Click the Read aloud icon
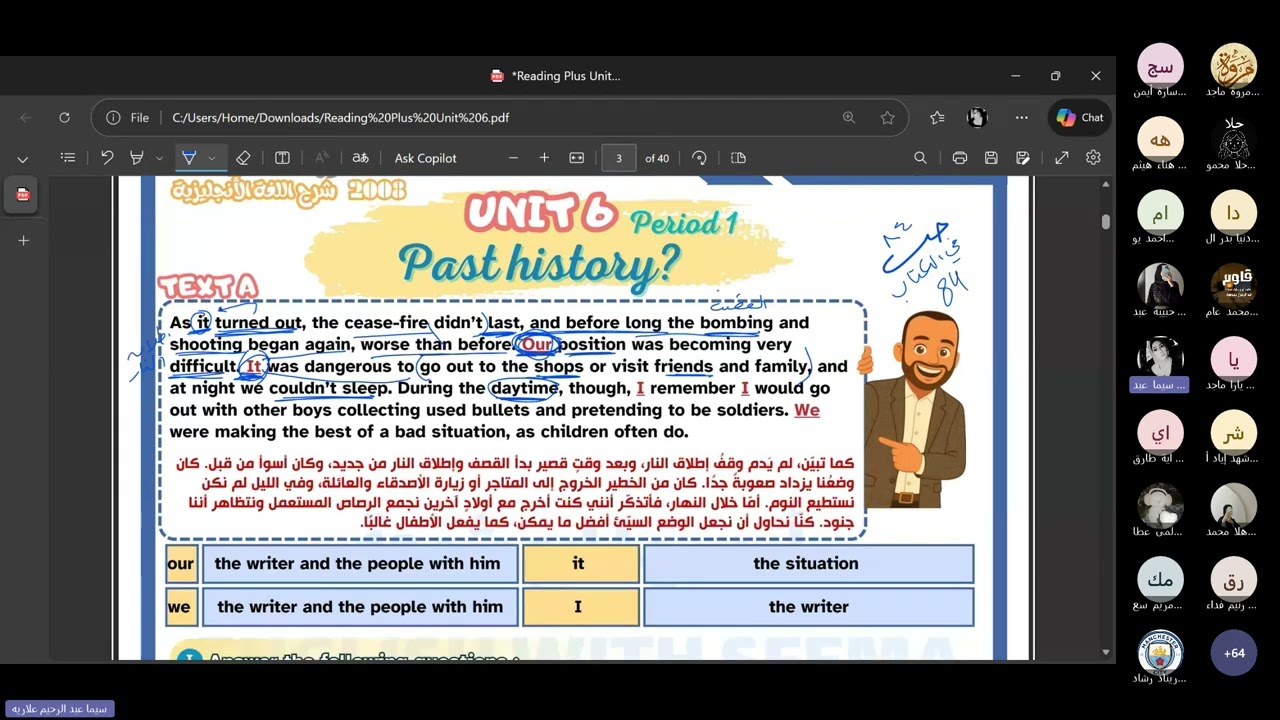Image resolution: width=1280 pixels, height=720 pixels. (322, 158)
